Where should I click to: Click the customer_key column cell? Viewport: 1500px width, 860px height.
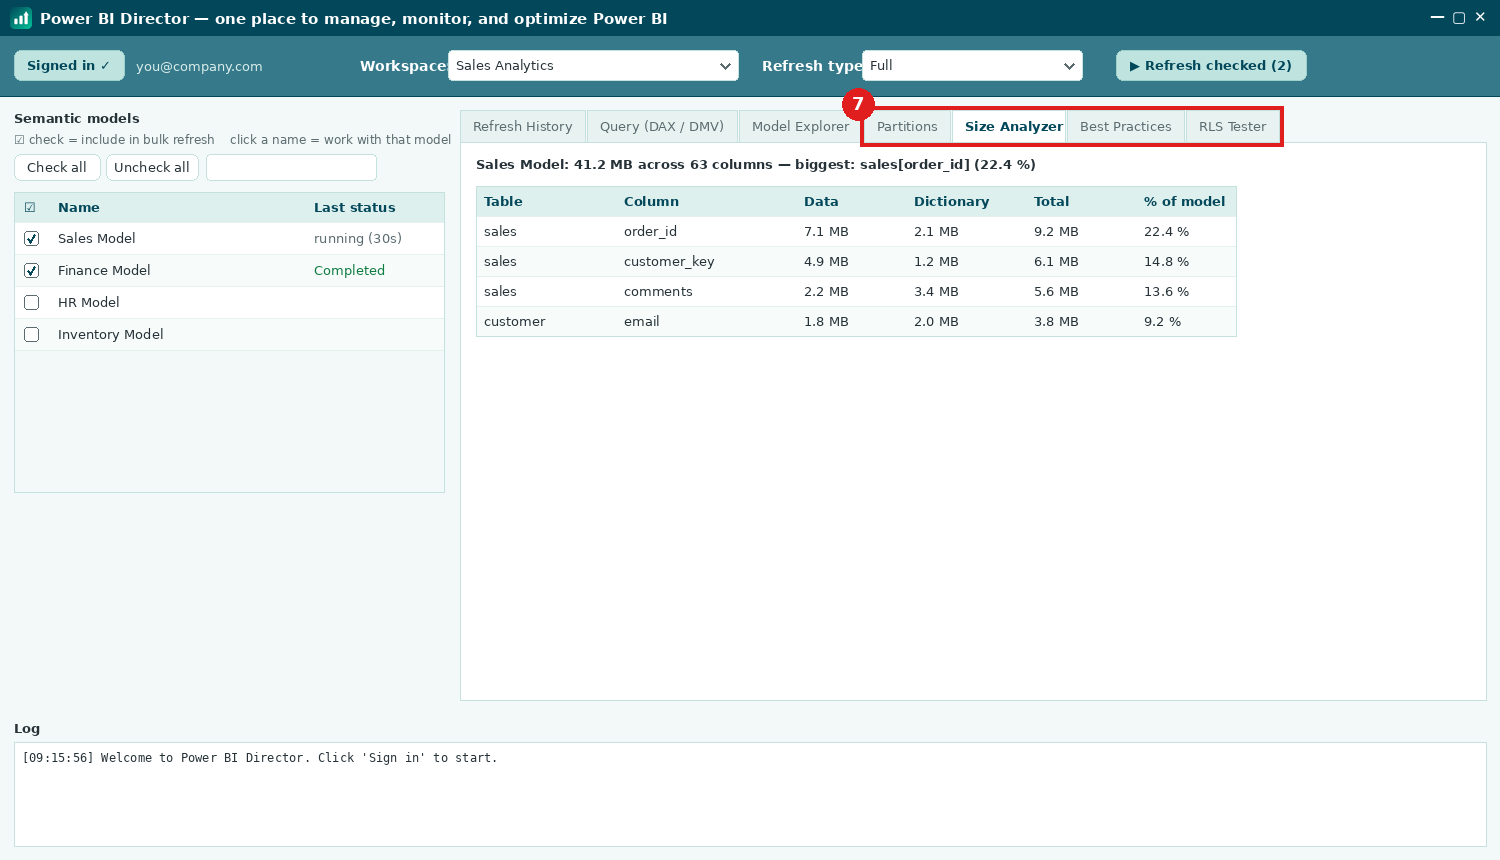pos(669,262)
